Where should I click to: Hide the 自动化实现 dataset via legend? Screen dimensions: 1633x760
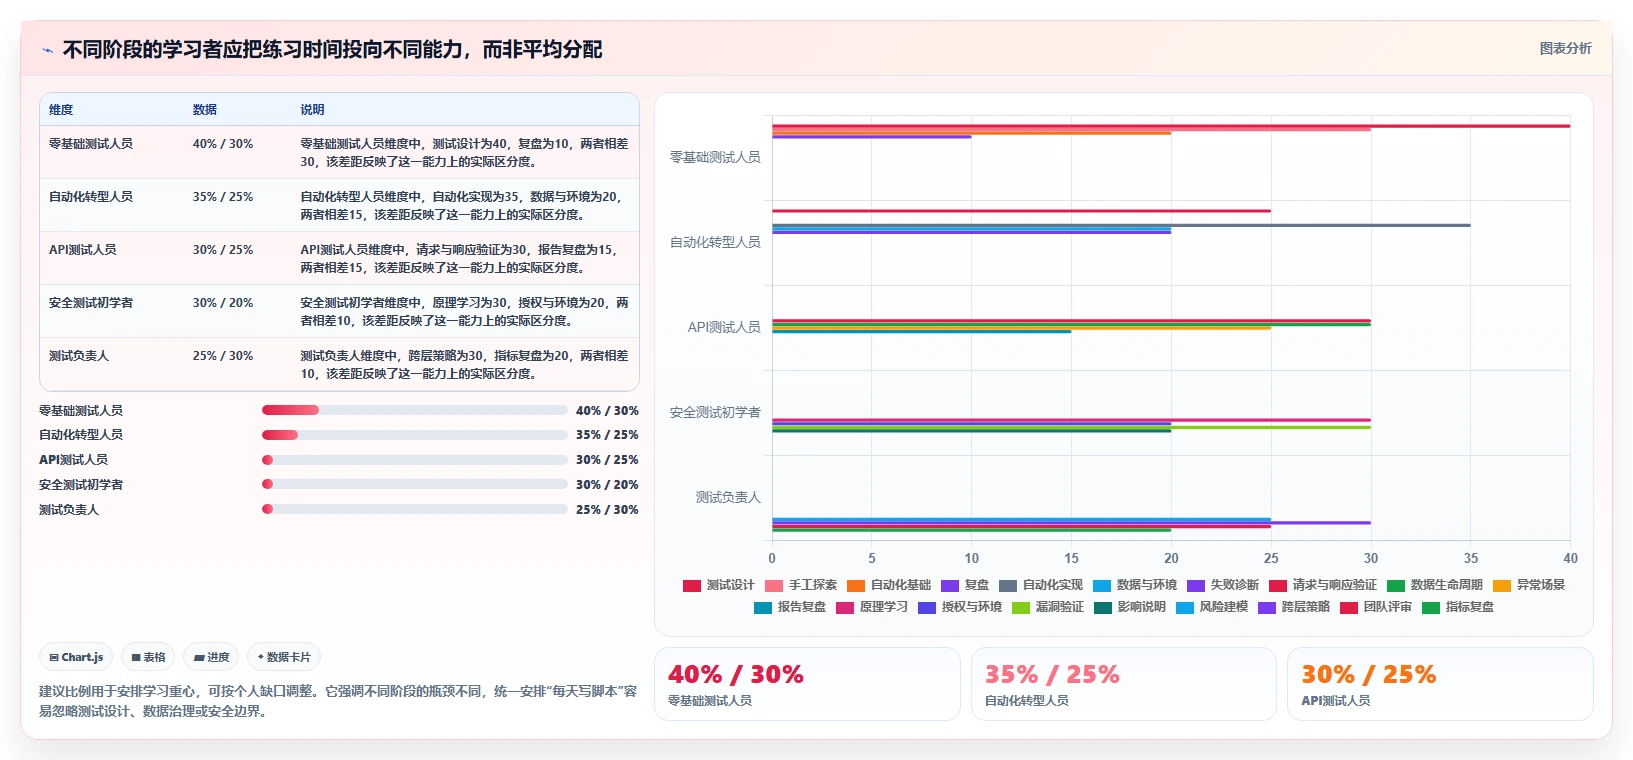click(1040, 585)
